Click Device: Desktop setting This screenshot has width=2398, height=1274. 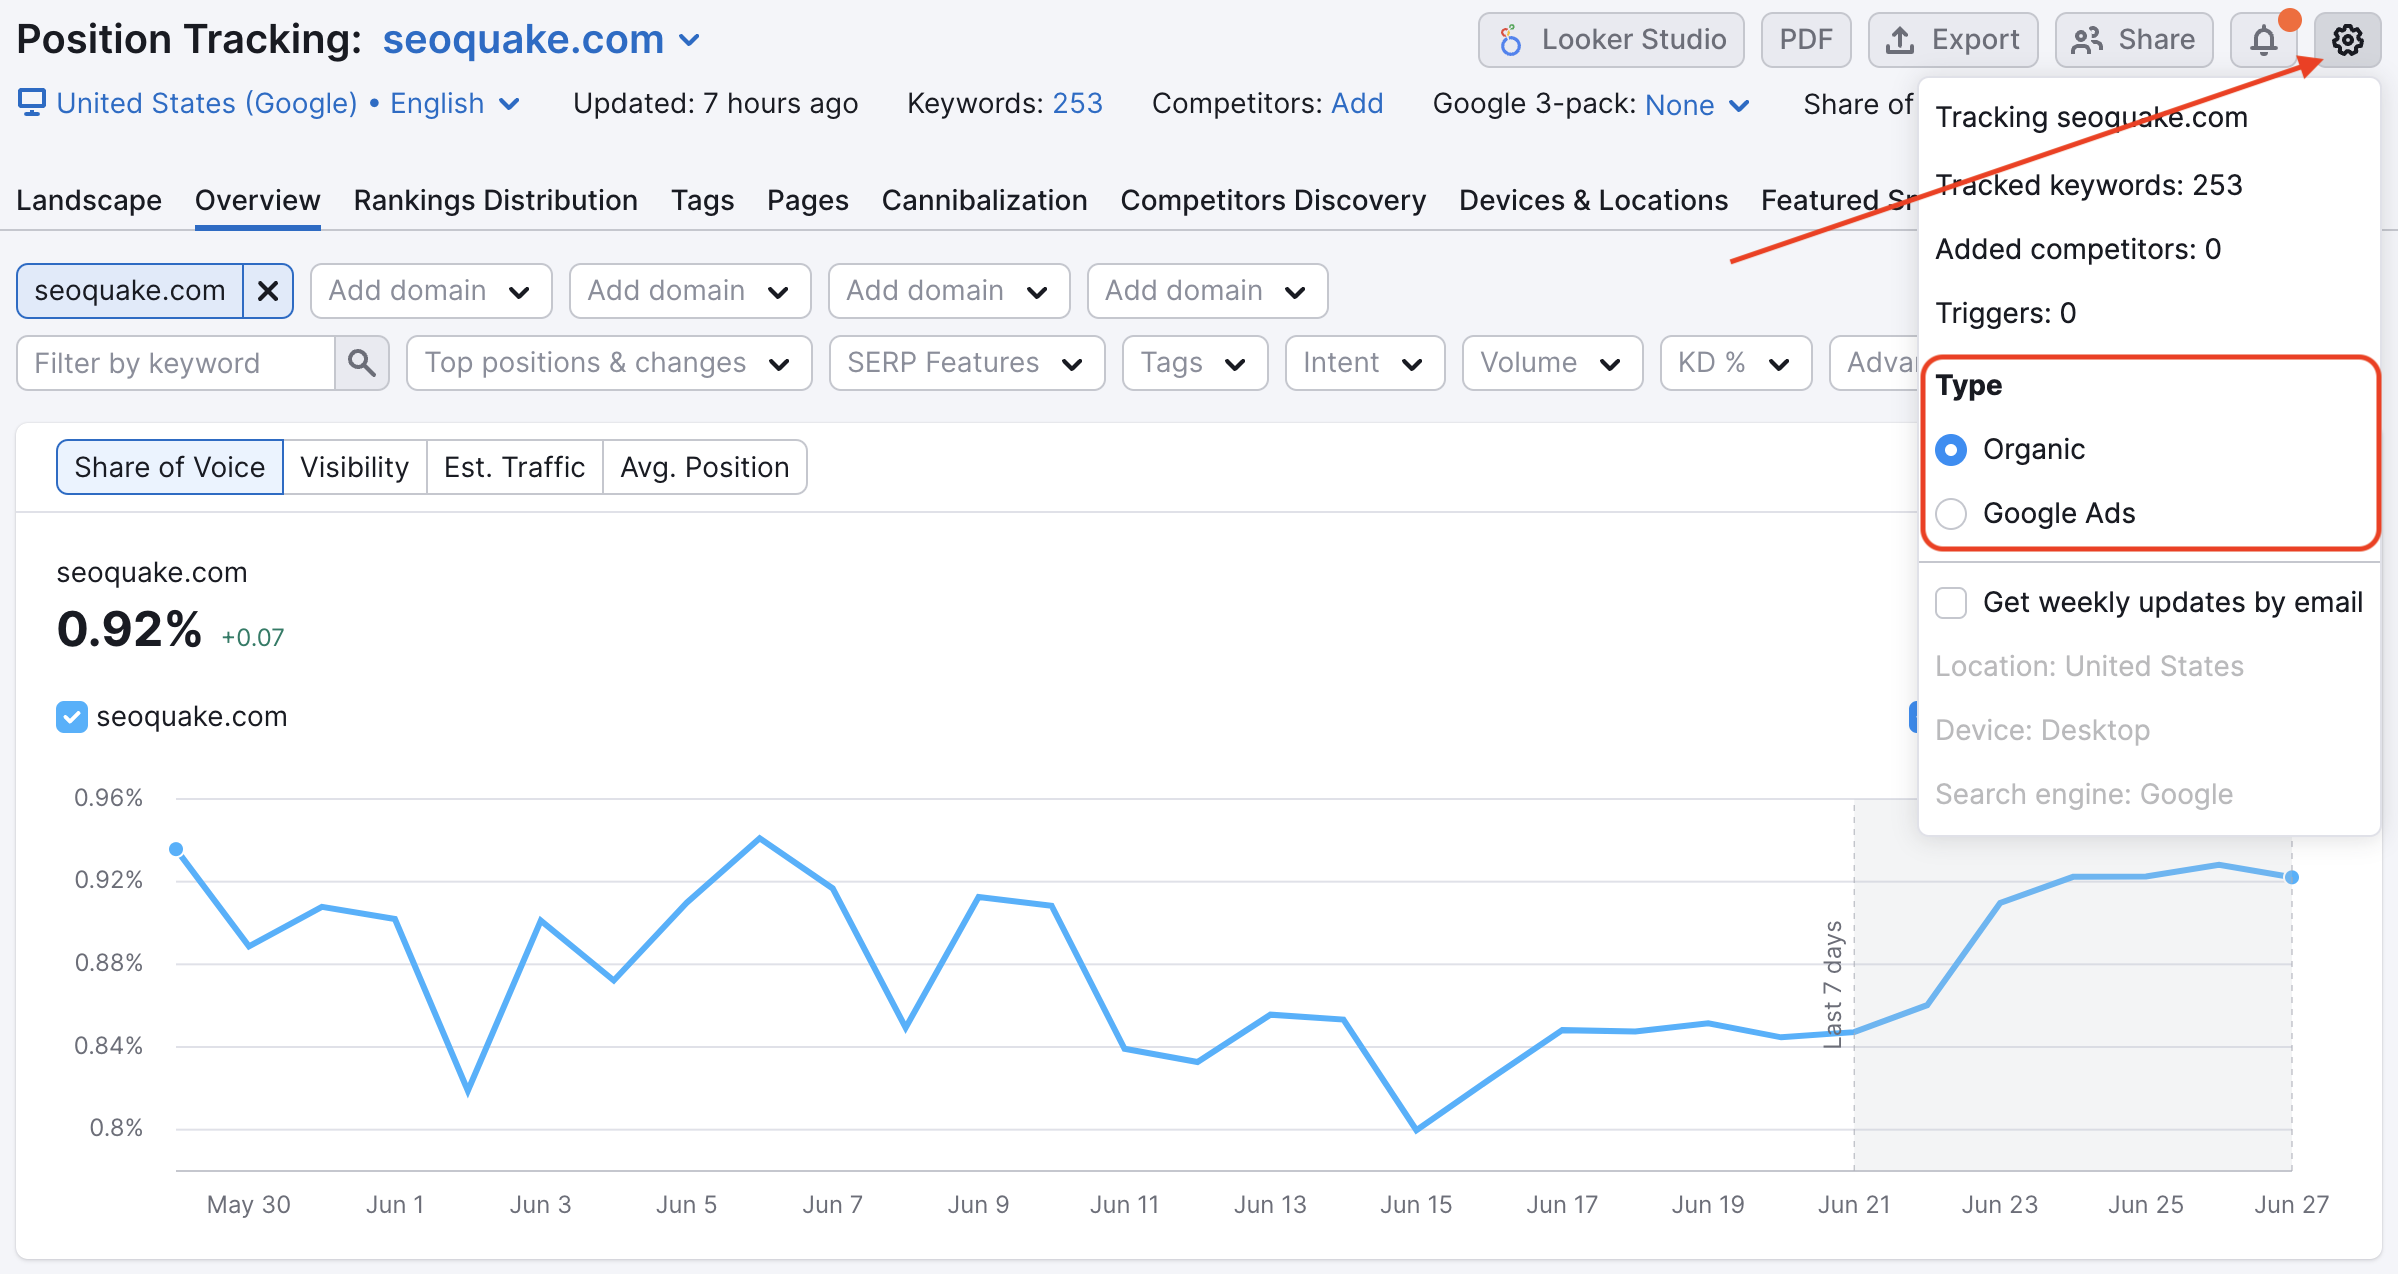[x=2042, y=730]
